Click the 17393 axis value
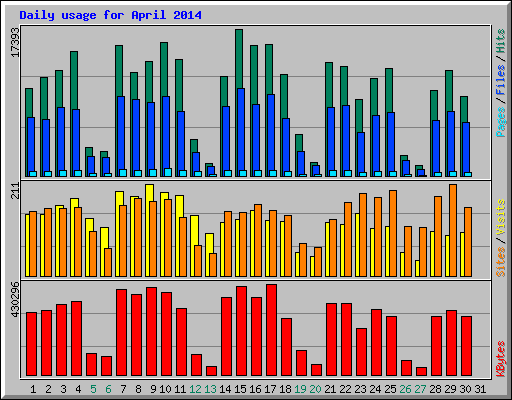The height and width of the screenshot is (400, 512). 15,42
